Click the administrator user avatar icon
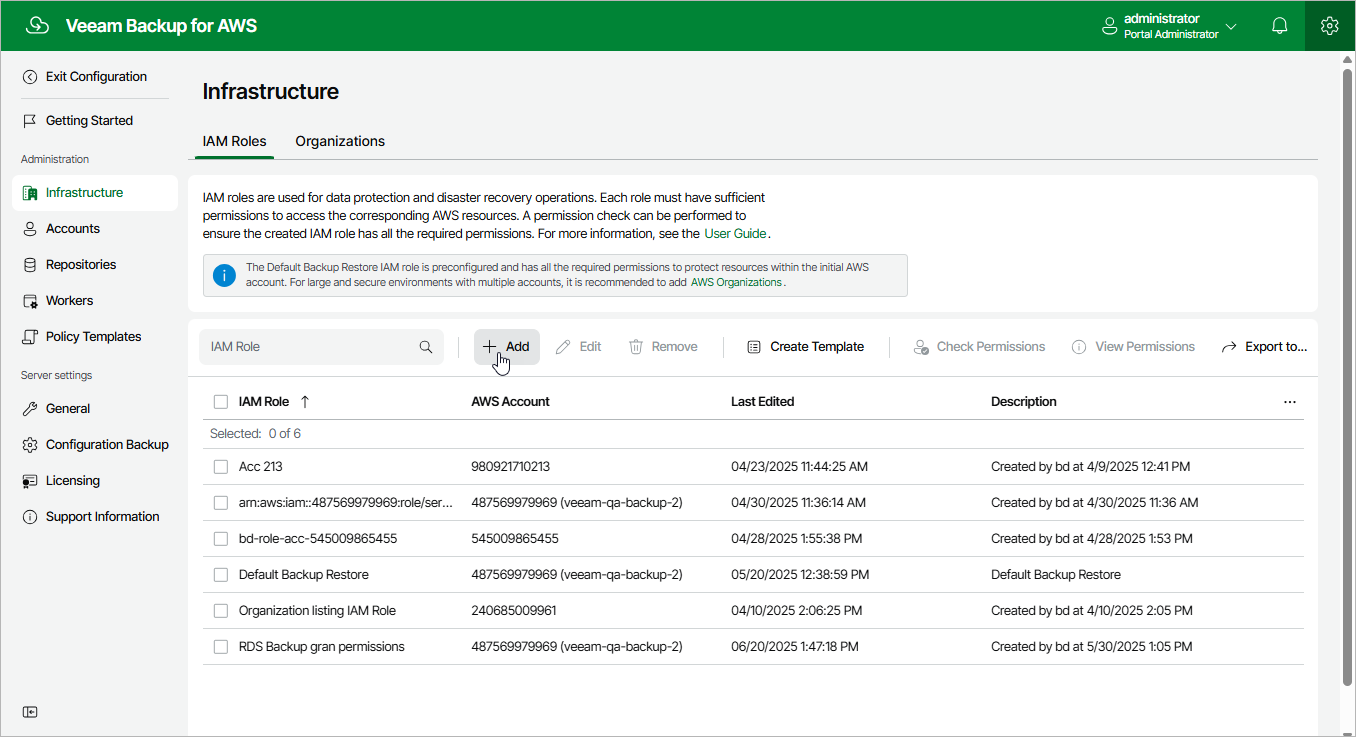Screen dimensions: 1356x737 tap(1109, 26)
